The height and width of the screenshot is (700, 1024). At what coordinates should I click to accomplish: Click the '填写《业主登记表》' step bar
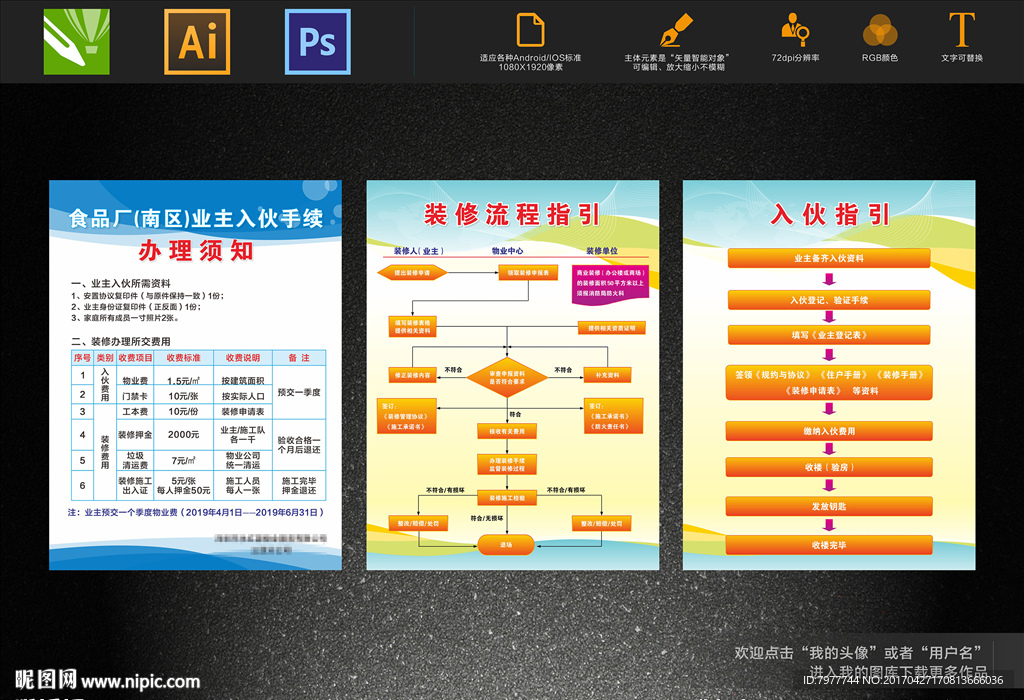tap(829, 335)
